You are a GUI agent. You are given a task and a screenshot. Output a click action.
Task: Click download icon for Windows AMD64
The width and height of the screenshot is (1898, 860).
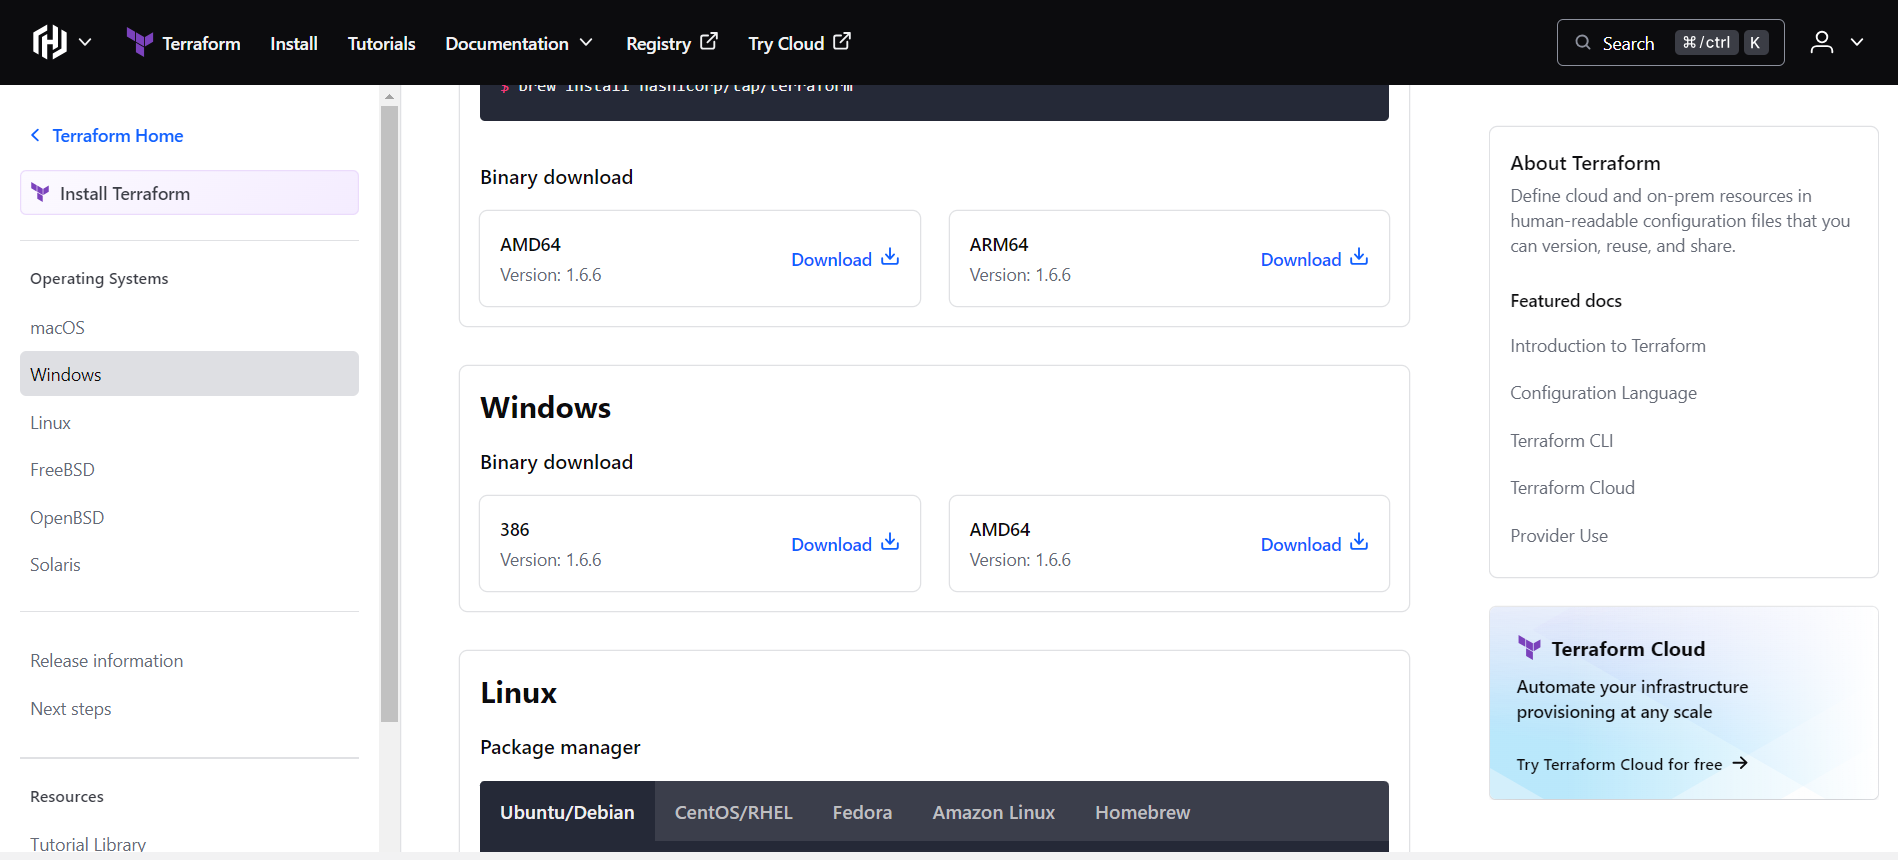(x=1359, y=542)
